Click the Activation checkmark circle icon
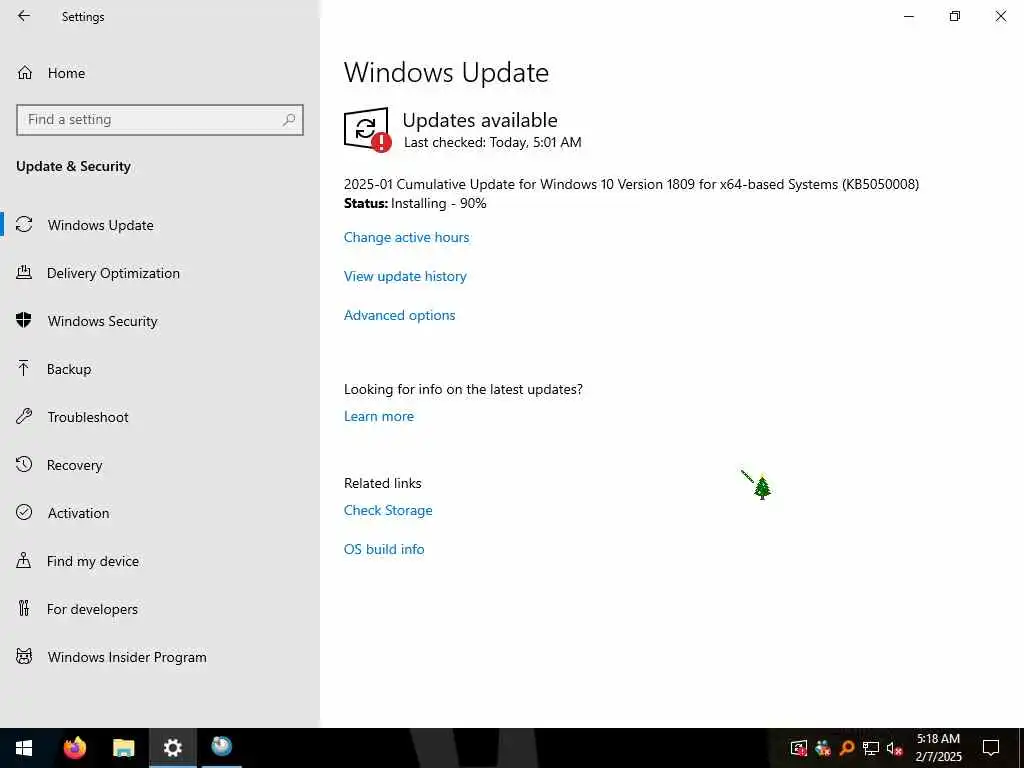 pos(24,513)
